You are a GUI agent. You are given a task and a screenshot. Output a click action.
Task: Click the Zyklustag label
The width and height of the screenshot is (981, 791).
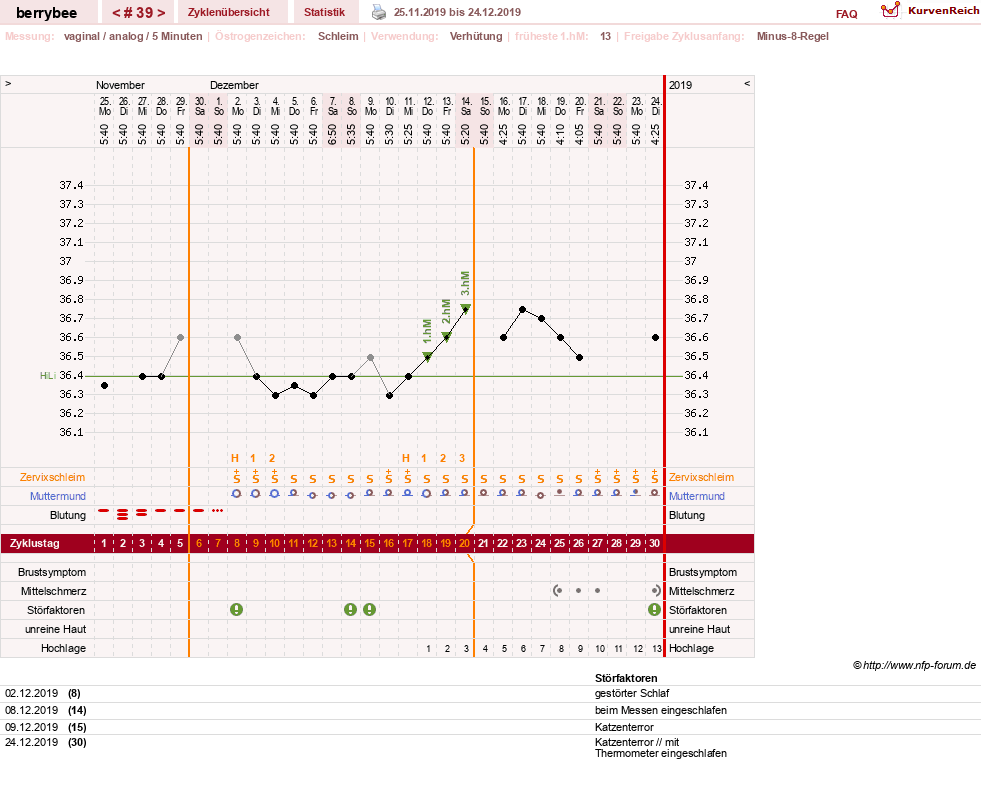tap(34, 543)
